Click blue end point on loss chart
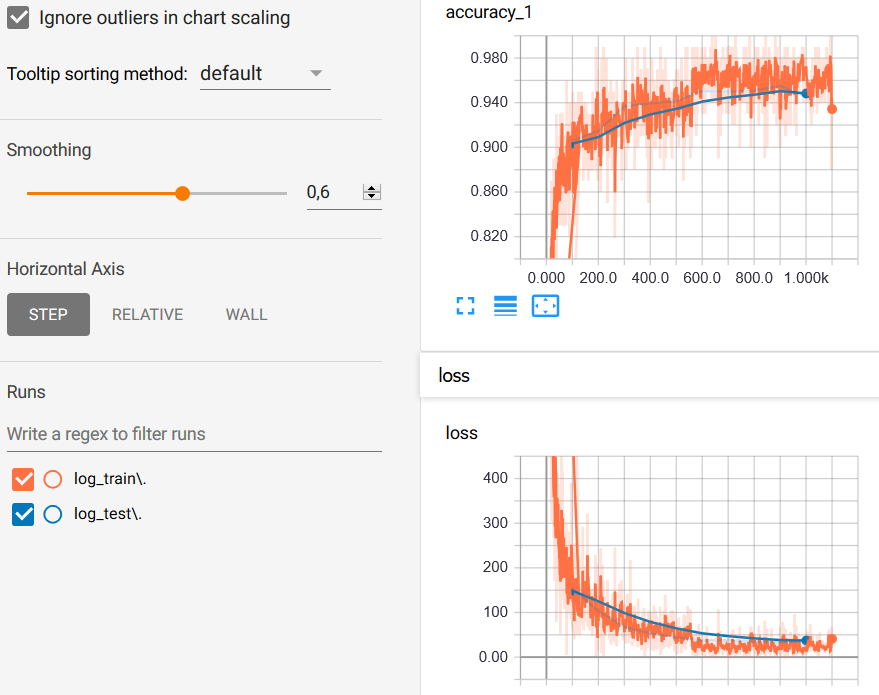Screen dimensions: 879x695 806,640
